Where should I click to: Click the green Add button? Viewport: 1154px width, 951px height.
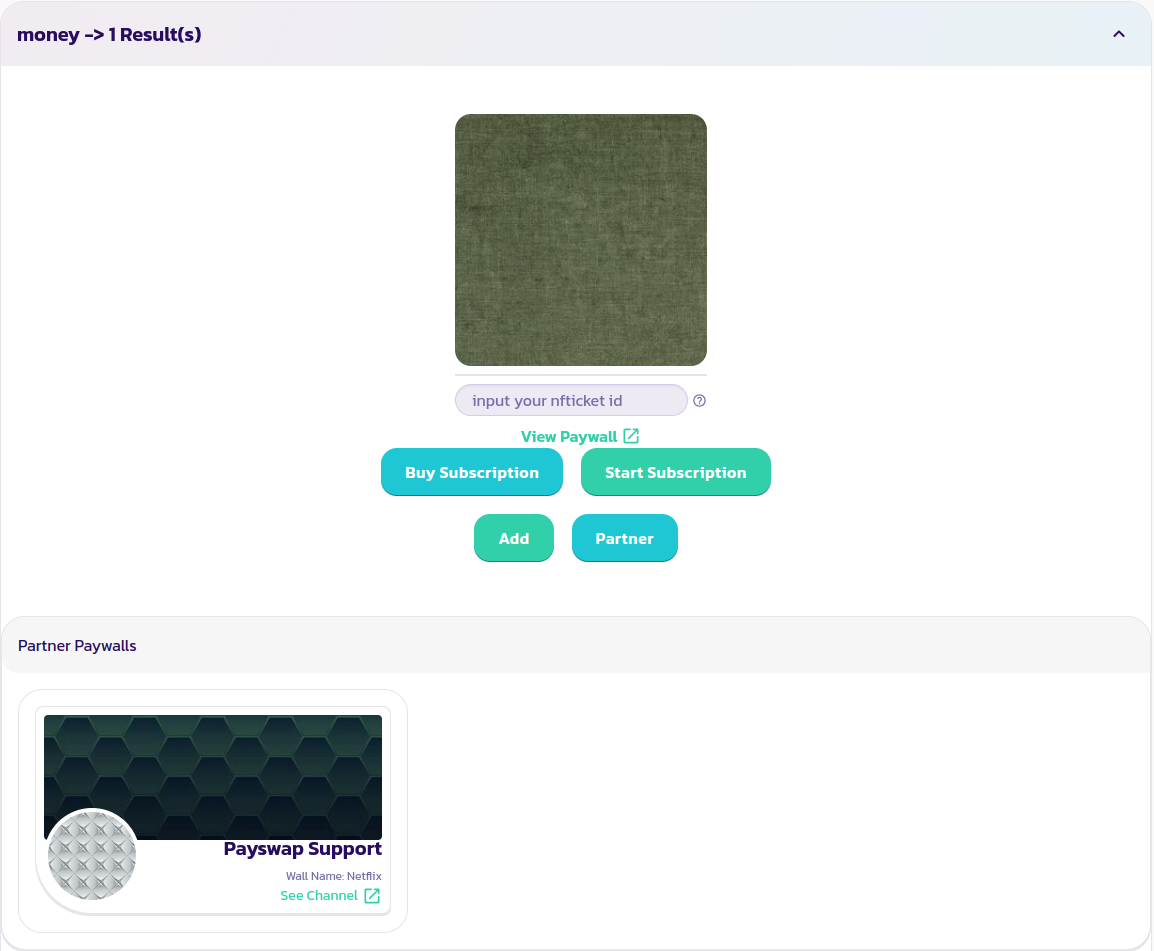[x=513, y=538]
